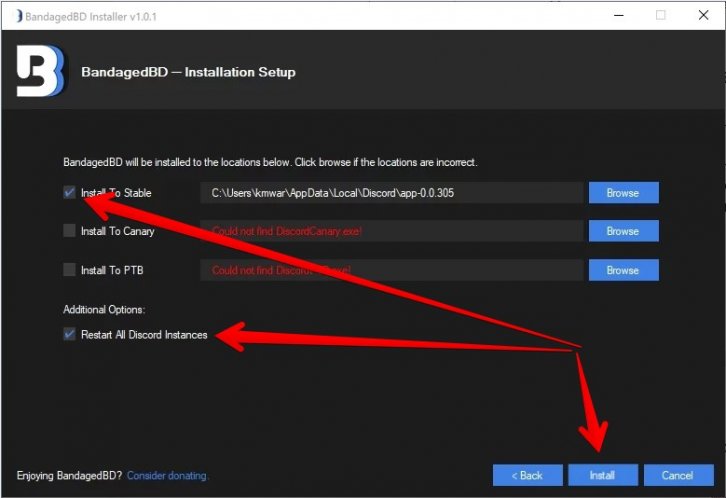The image size is (726, 498).
Task: Click the Restart All Discord Instances label
Action: coord(144,335)
